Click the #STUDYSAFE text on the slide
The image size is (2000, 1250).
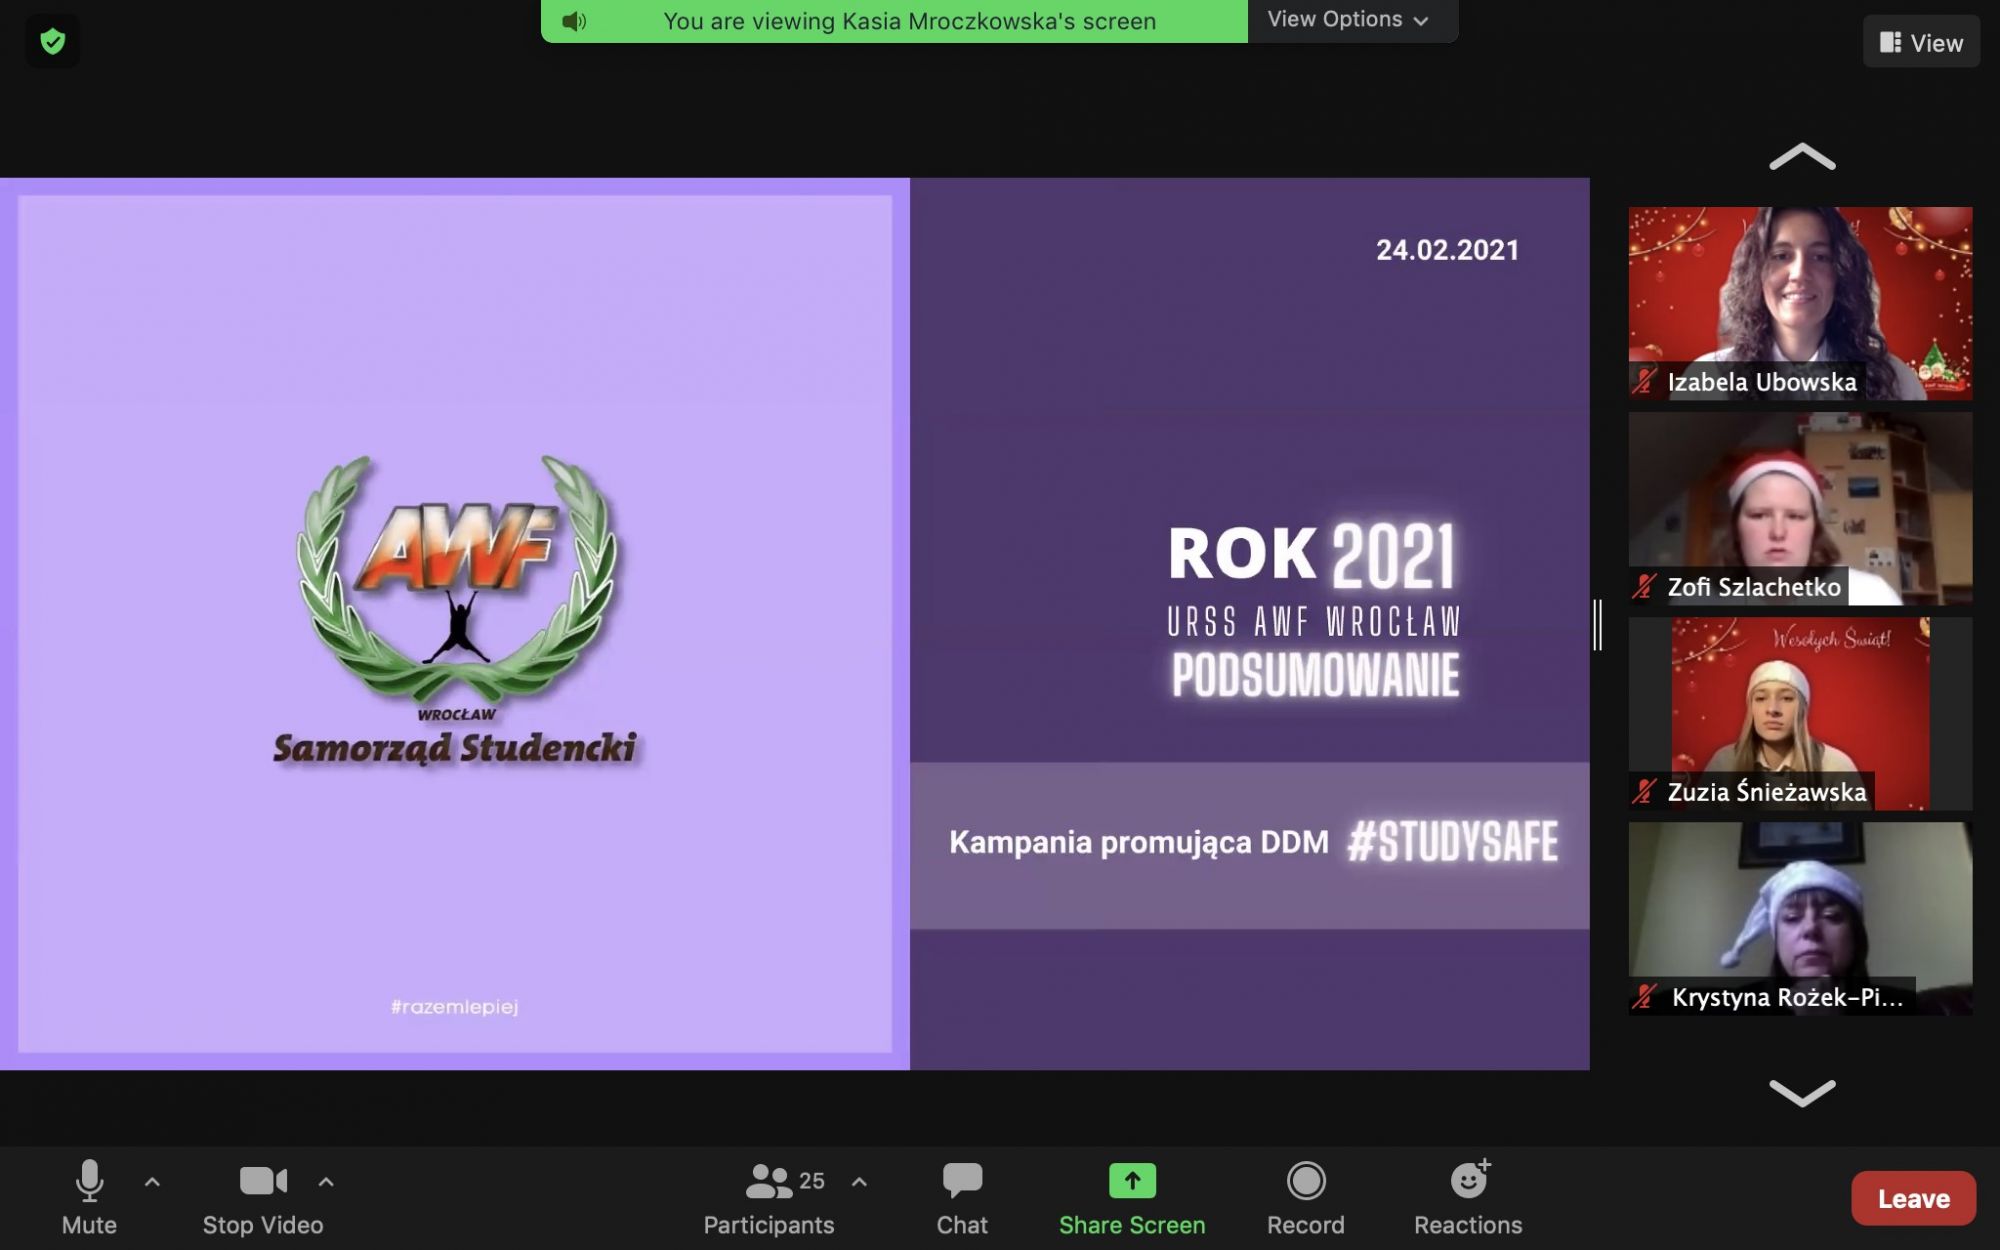click(x=1453, y=842)
